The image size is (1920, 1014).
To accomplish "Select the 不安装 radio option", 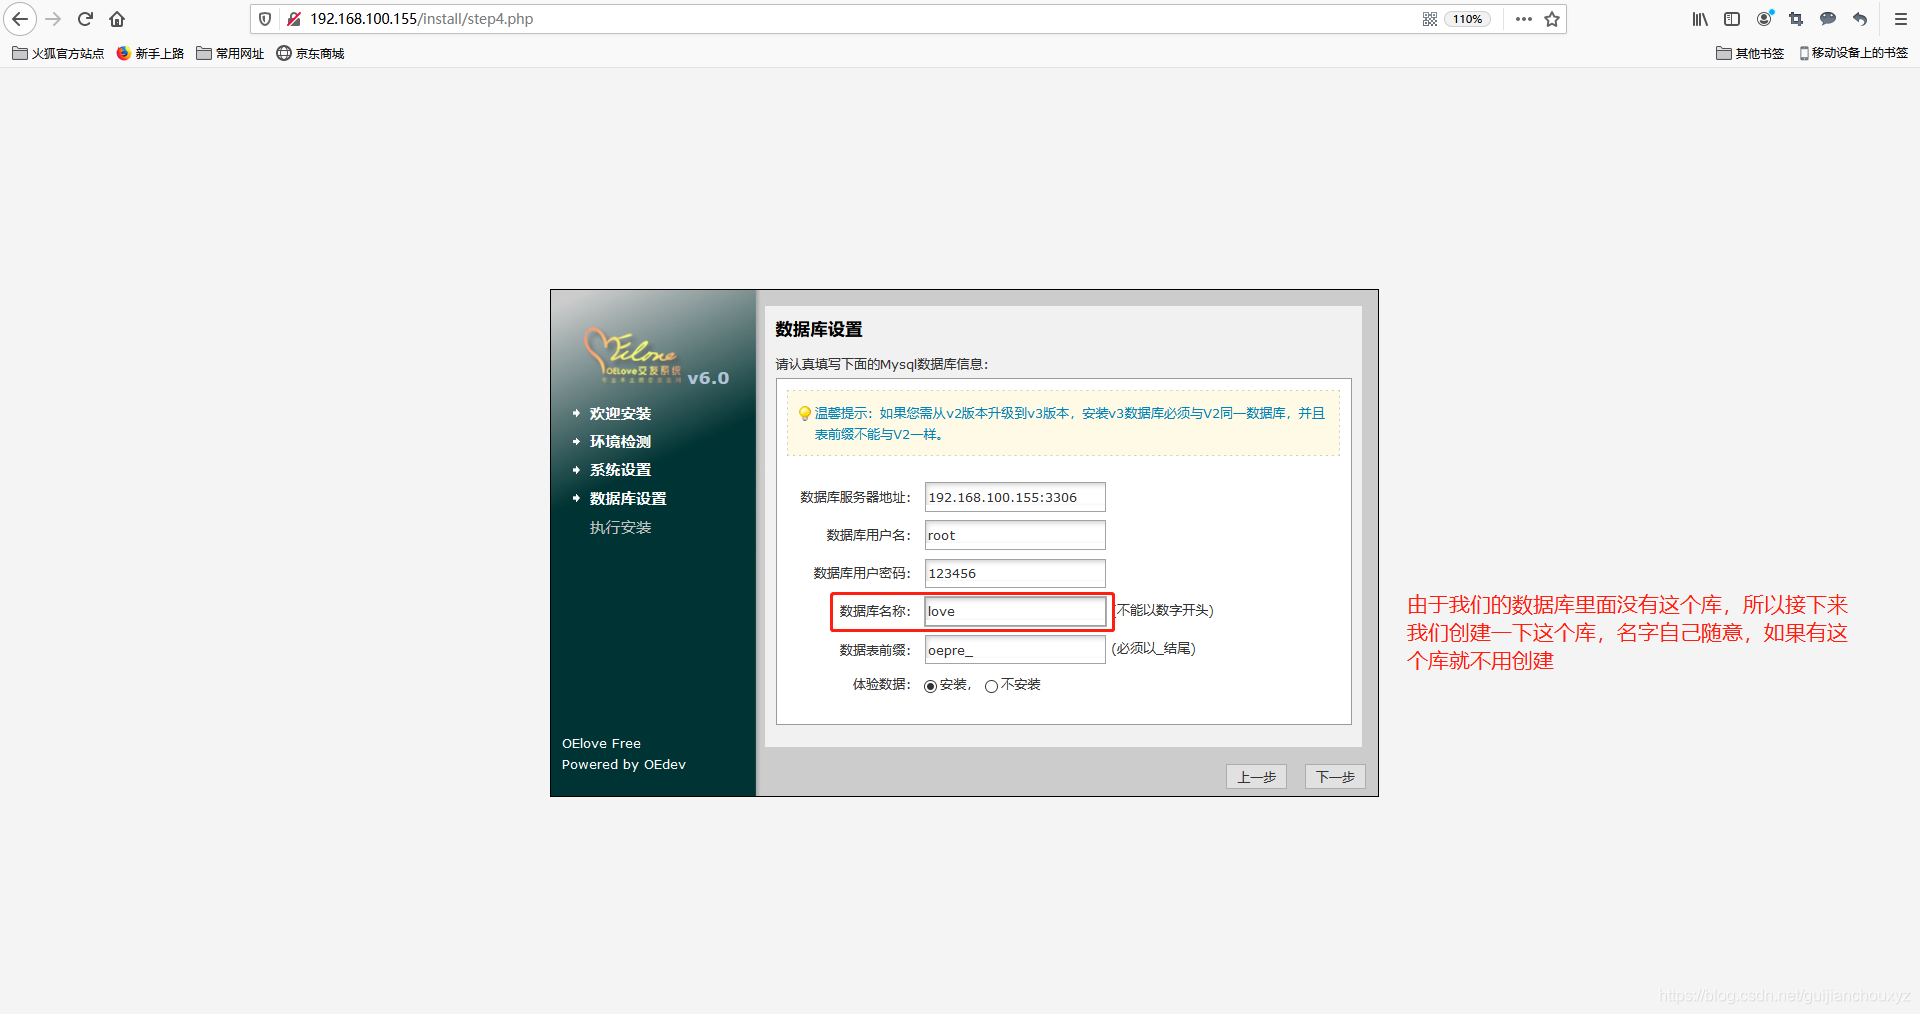I will click(x=992, y=686).
